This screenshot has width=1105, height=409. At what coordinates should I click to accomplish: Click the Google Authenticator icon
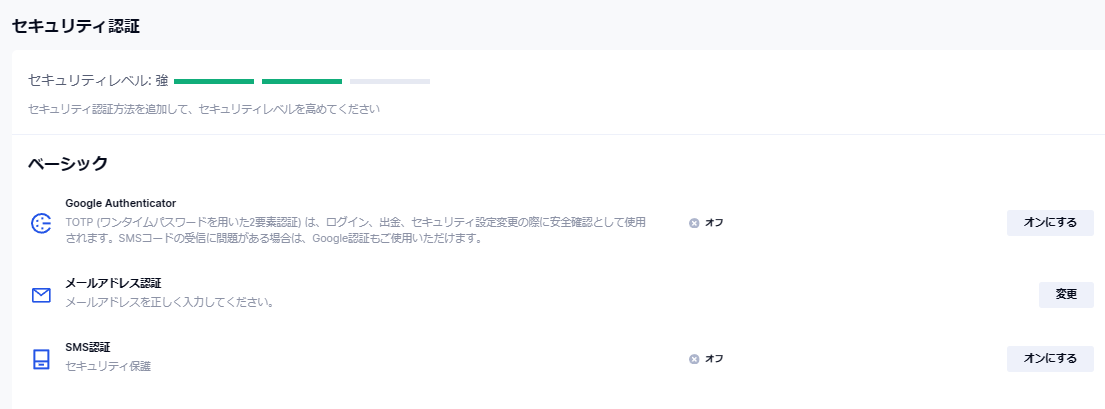[x=41, y=223]
